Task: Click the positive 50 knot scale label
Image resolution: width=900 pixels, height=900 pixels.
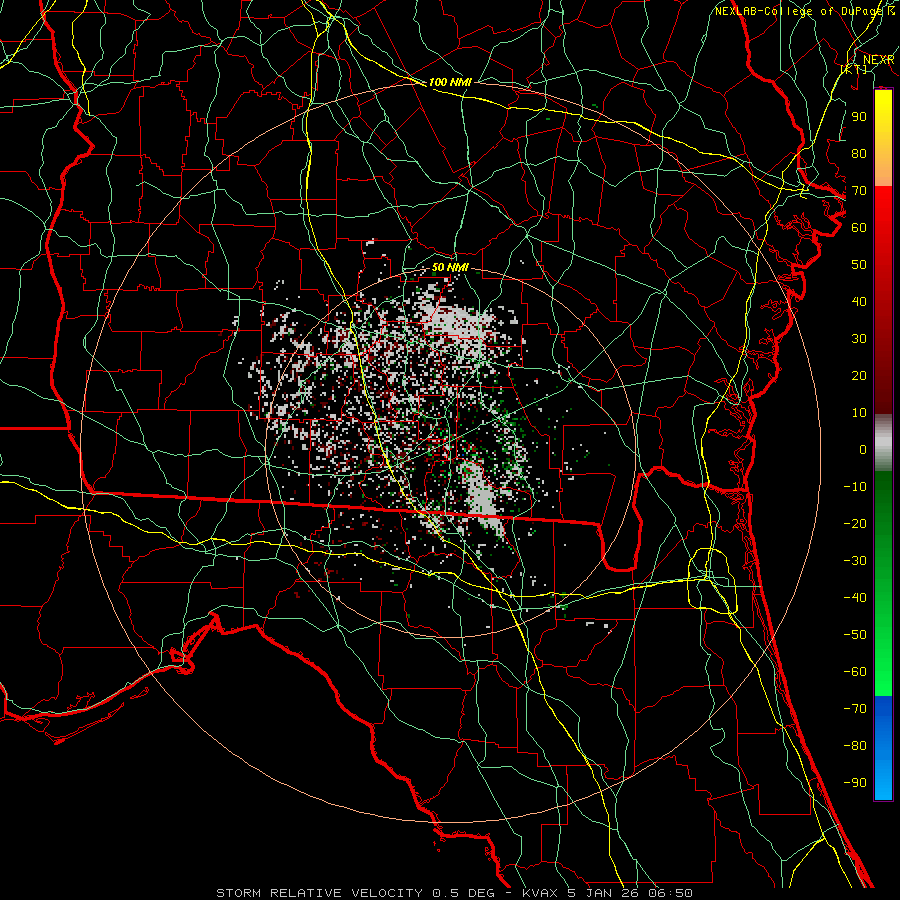Action: click(x=859, y=265)
